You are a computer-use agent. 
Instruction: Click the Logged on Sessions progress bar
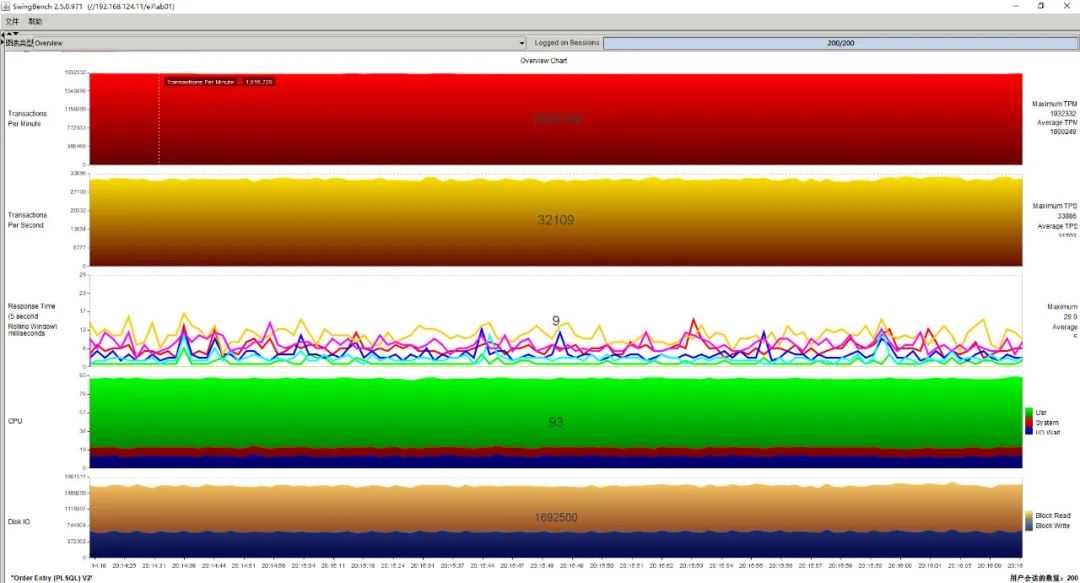coord(840,43)
